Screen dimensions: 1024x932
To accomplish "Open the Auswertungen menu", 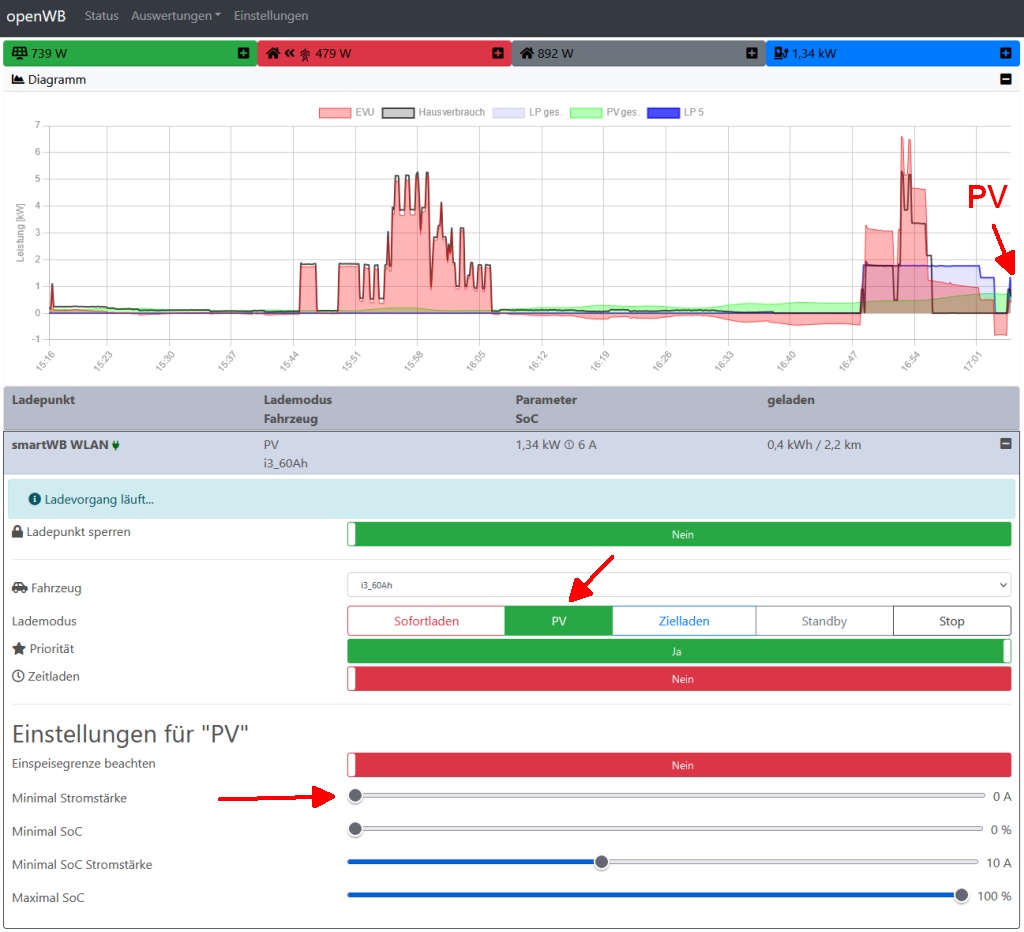I will (176, 16).
